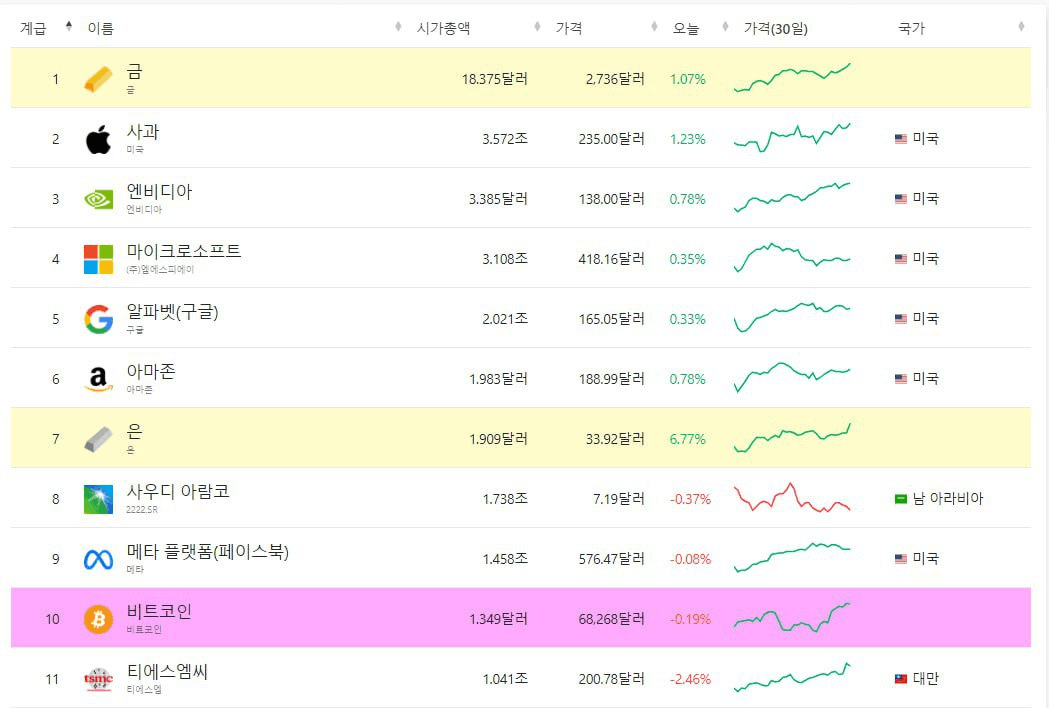This screenshot has height=708, width=1049.
Task: Click market cap value 3.572조
Action: (x=505, y=139)
